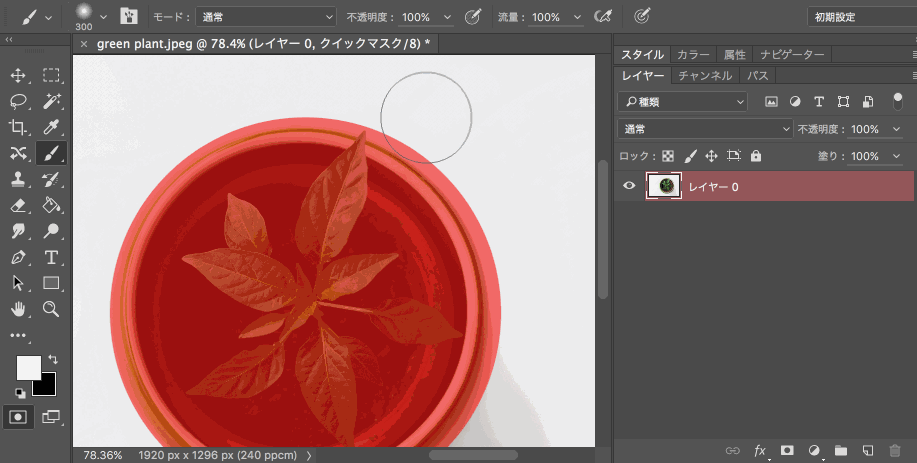Activate the Crop tool

coord(18,127)
